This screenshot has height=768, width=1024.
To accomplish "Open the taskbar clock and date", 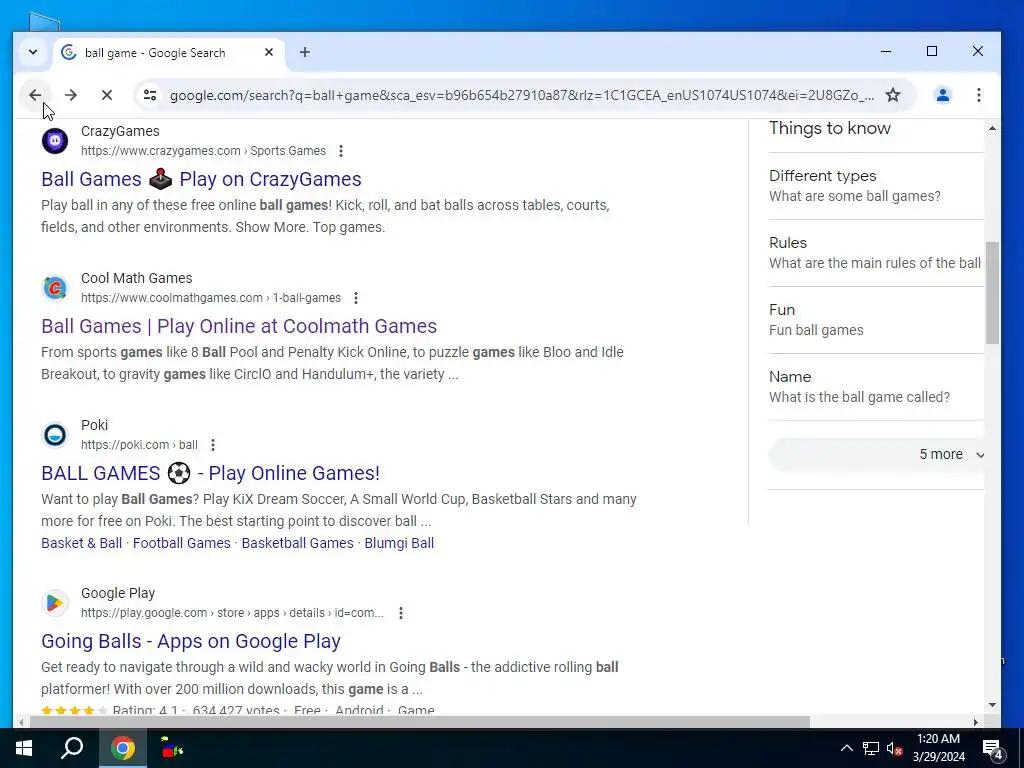I will click(938, 748).
